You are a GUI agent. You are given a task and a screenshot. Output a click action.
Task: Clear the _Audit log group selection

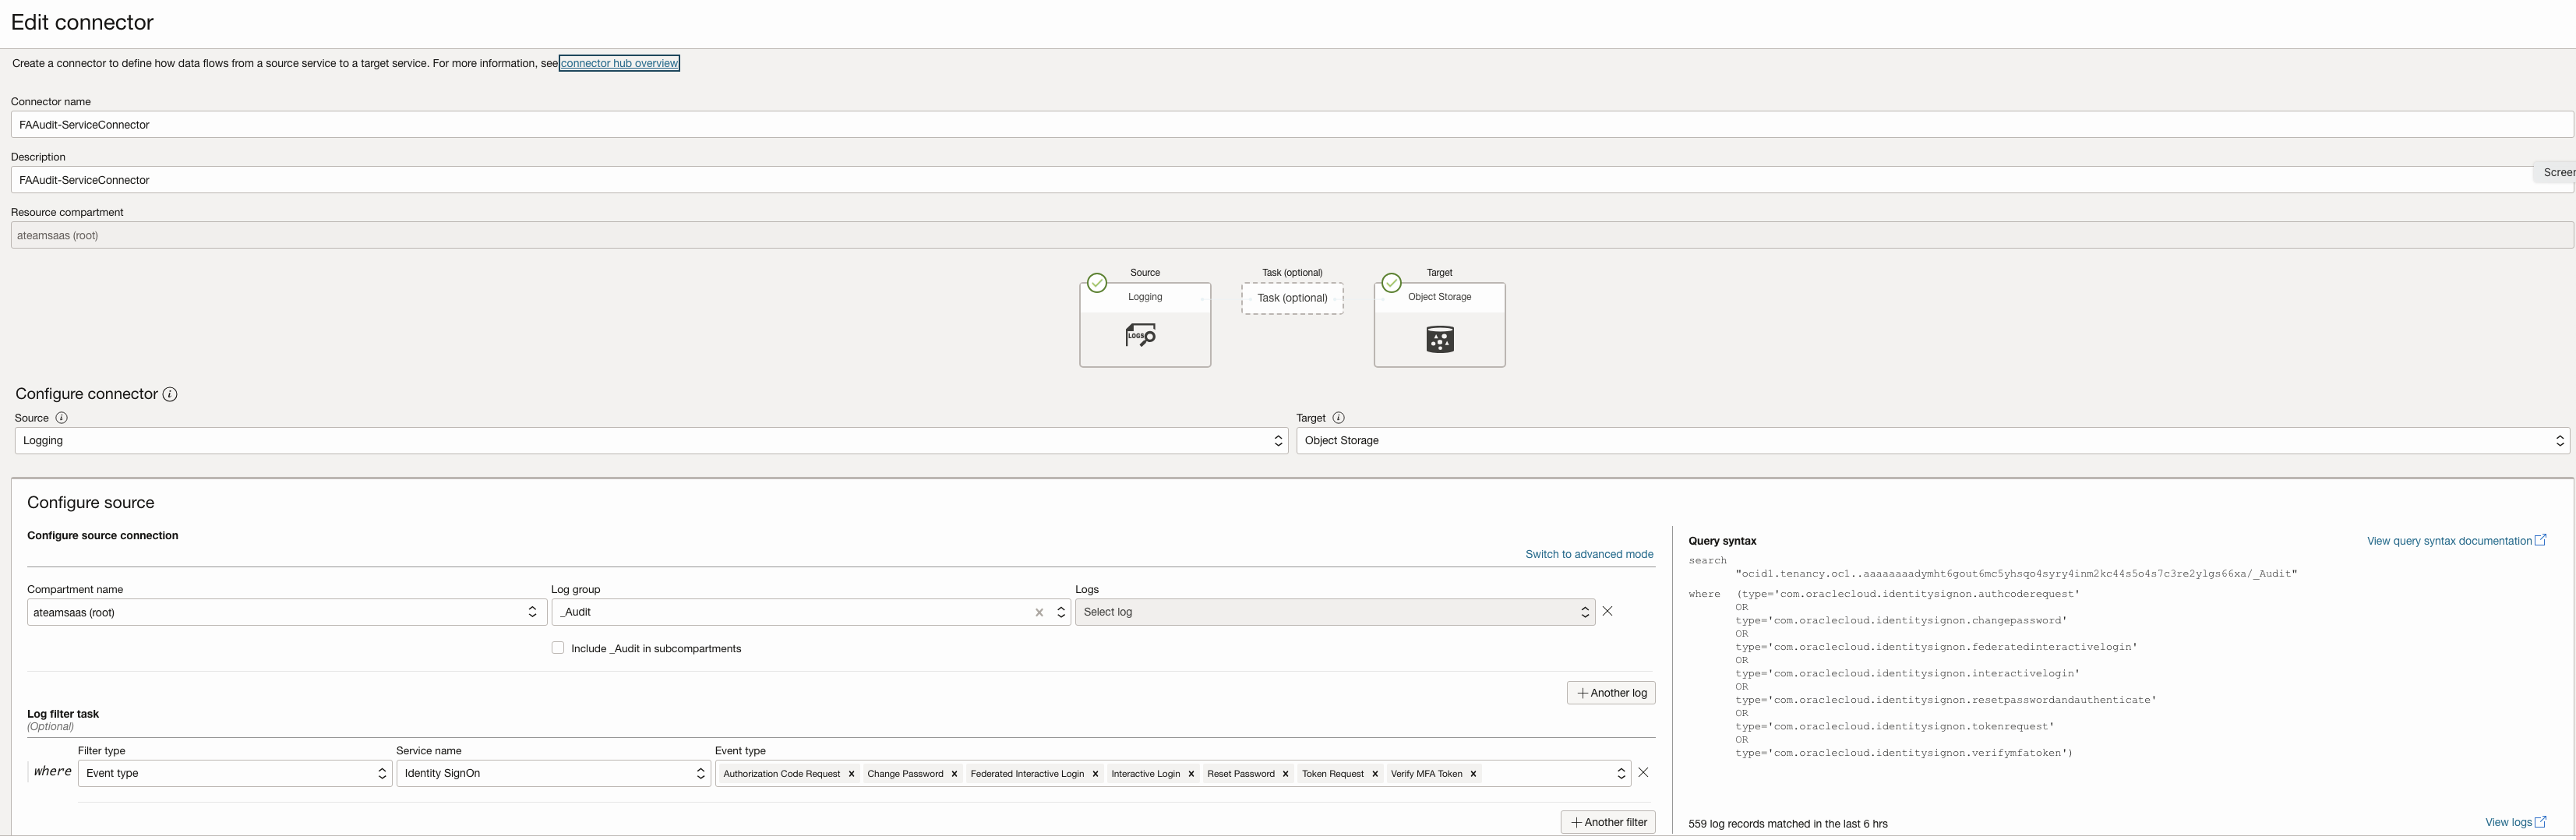click(1039, 613)
